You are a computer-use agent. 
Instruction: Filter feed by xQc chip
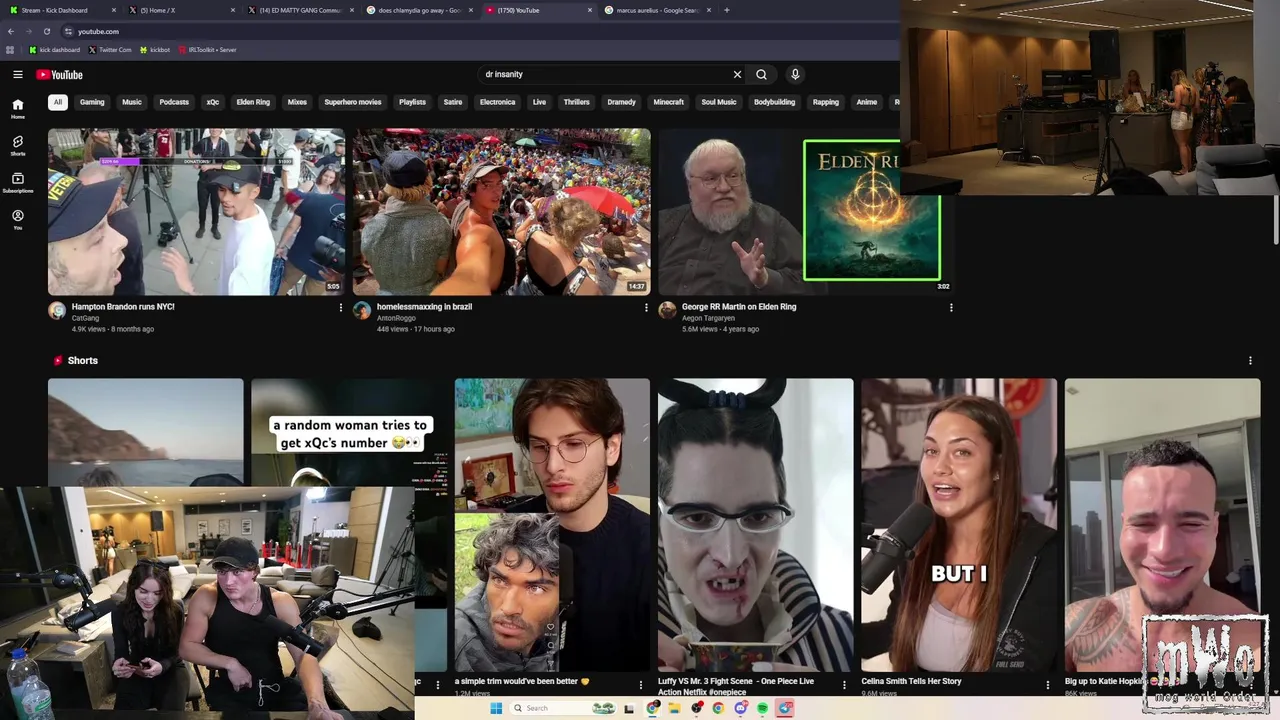click(x=213, y=102)
